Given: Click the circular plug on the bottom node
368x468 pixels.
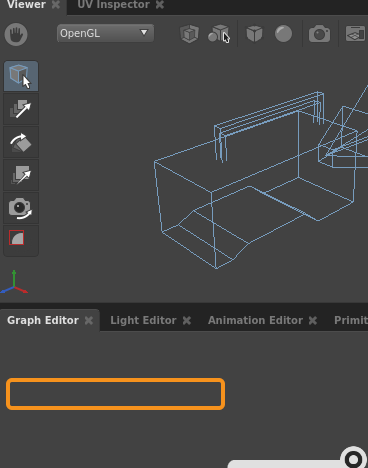Looking at the screenshot, I should [353, 459].
